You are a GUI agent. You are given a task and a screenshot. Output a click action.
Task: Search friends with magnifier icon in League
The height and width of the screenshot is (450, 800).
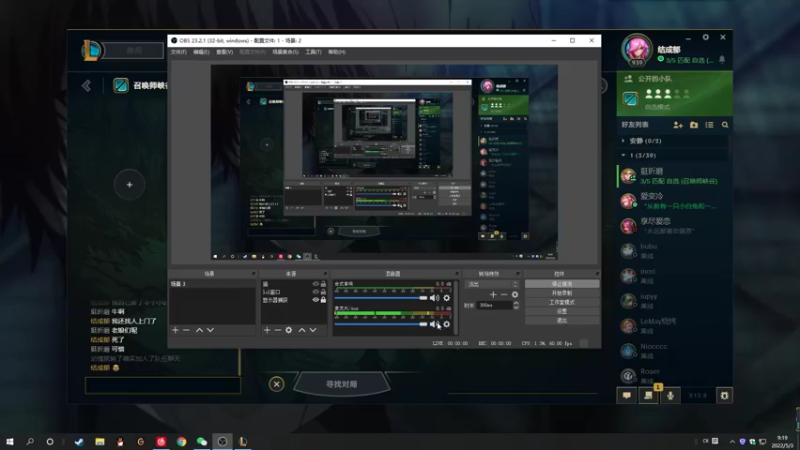tap(725, 125)
